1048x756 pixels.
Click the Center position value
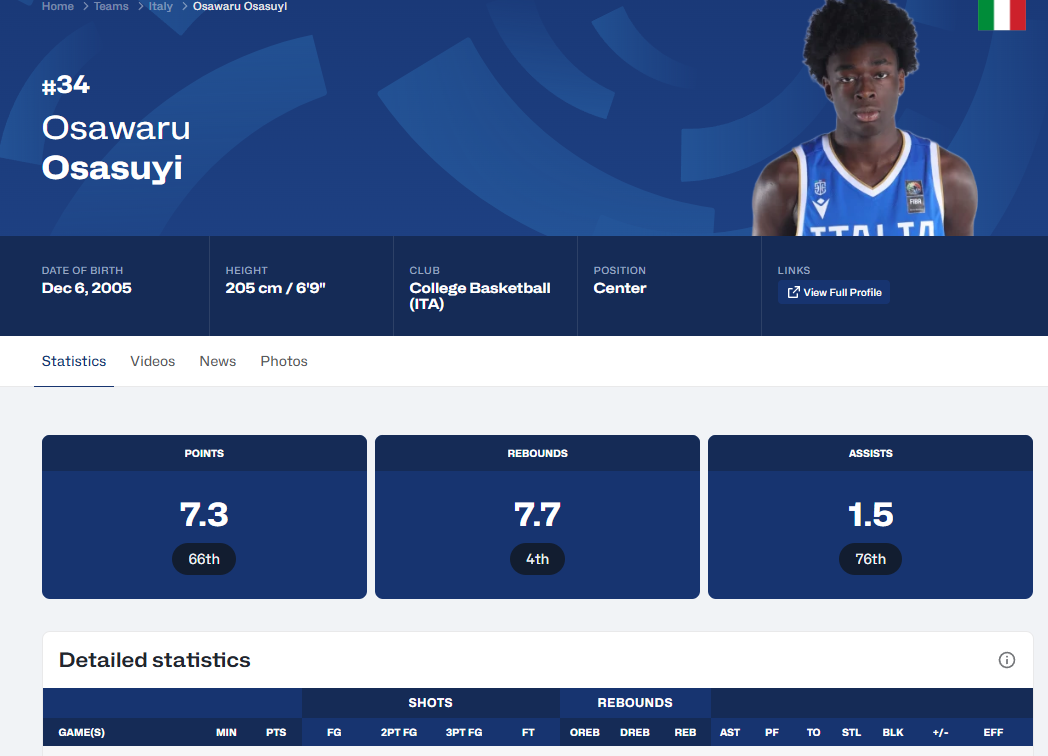point(620,288)
